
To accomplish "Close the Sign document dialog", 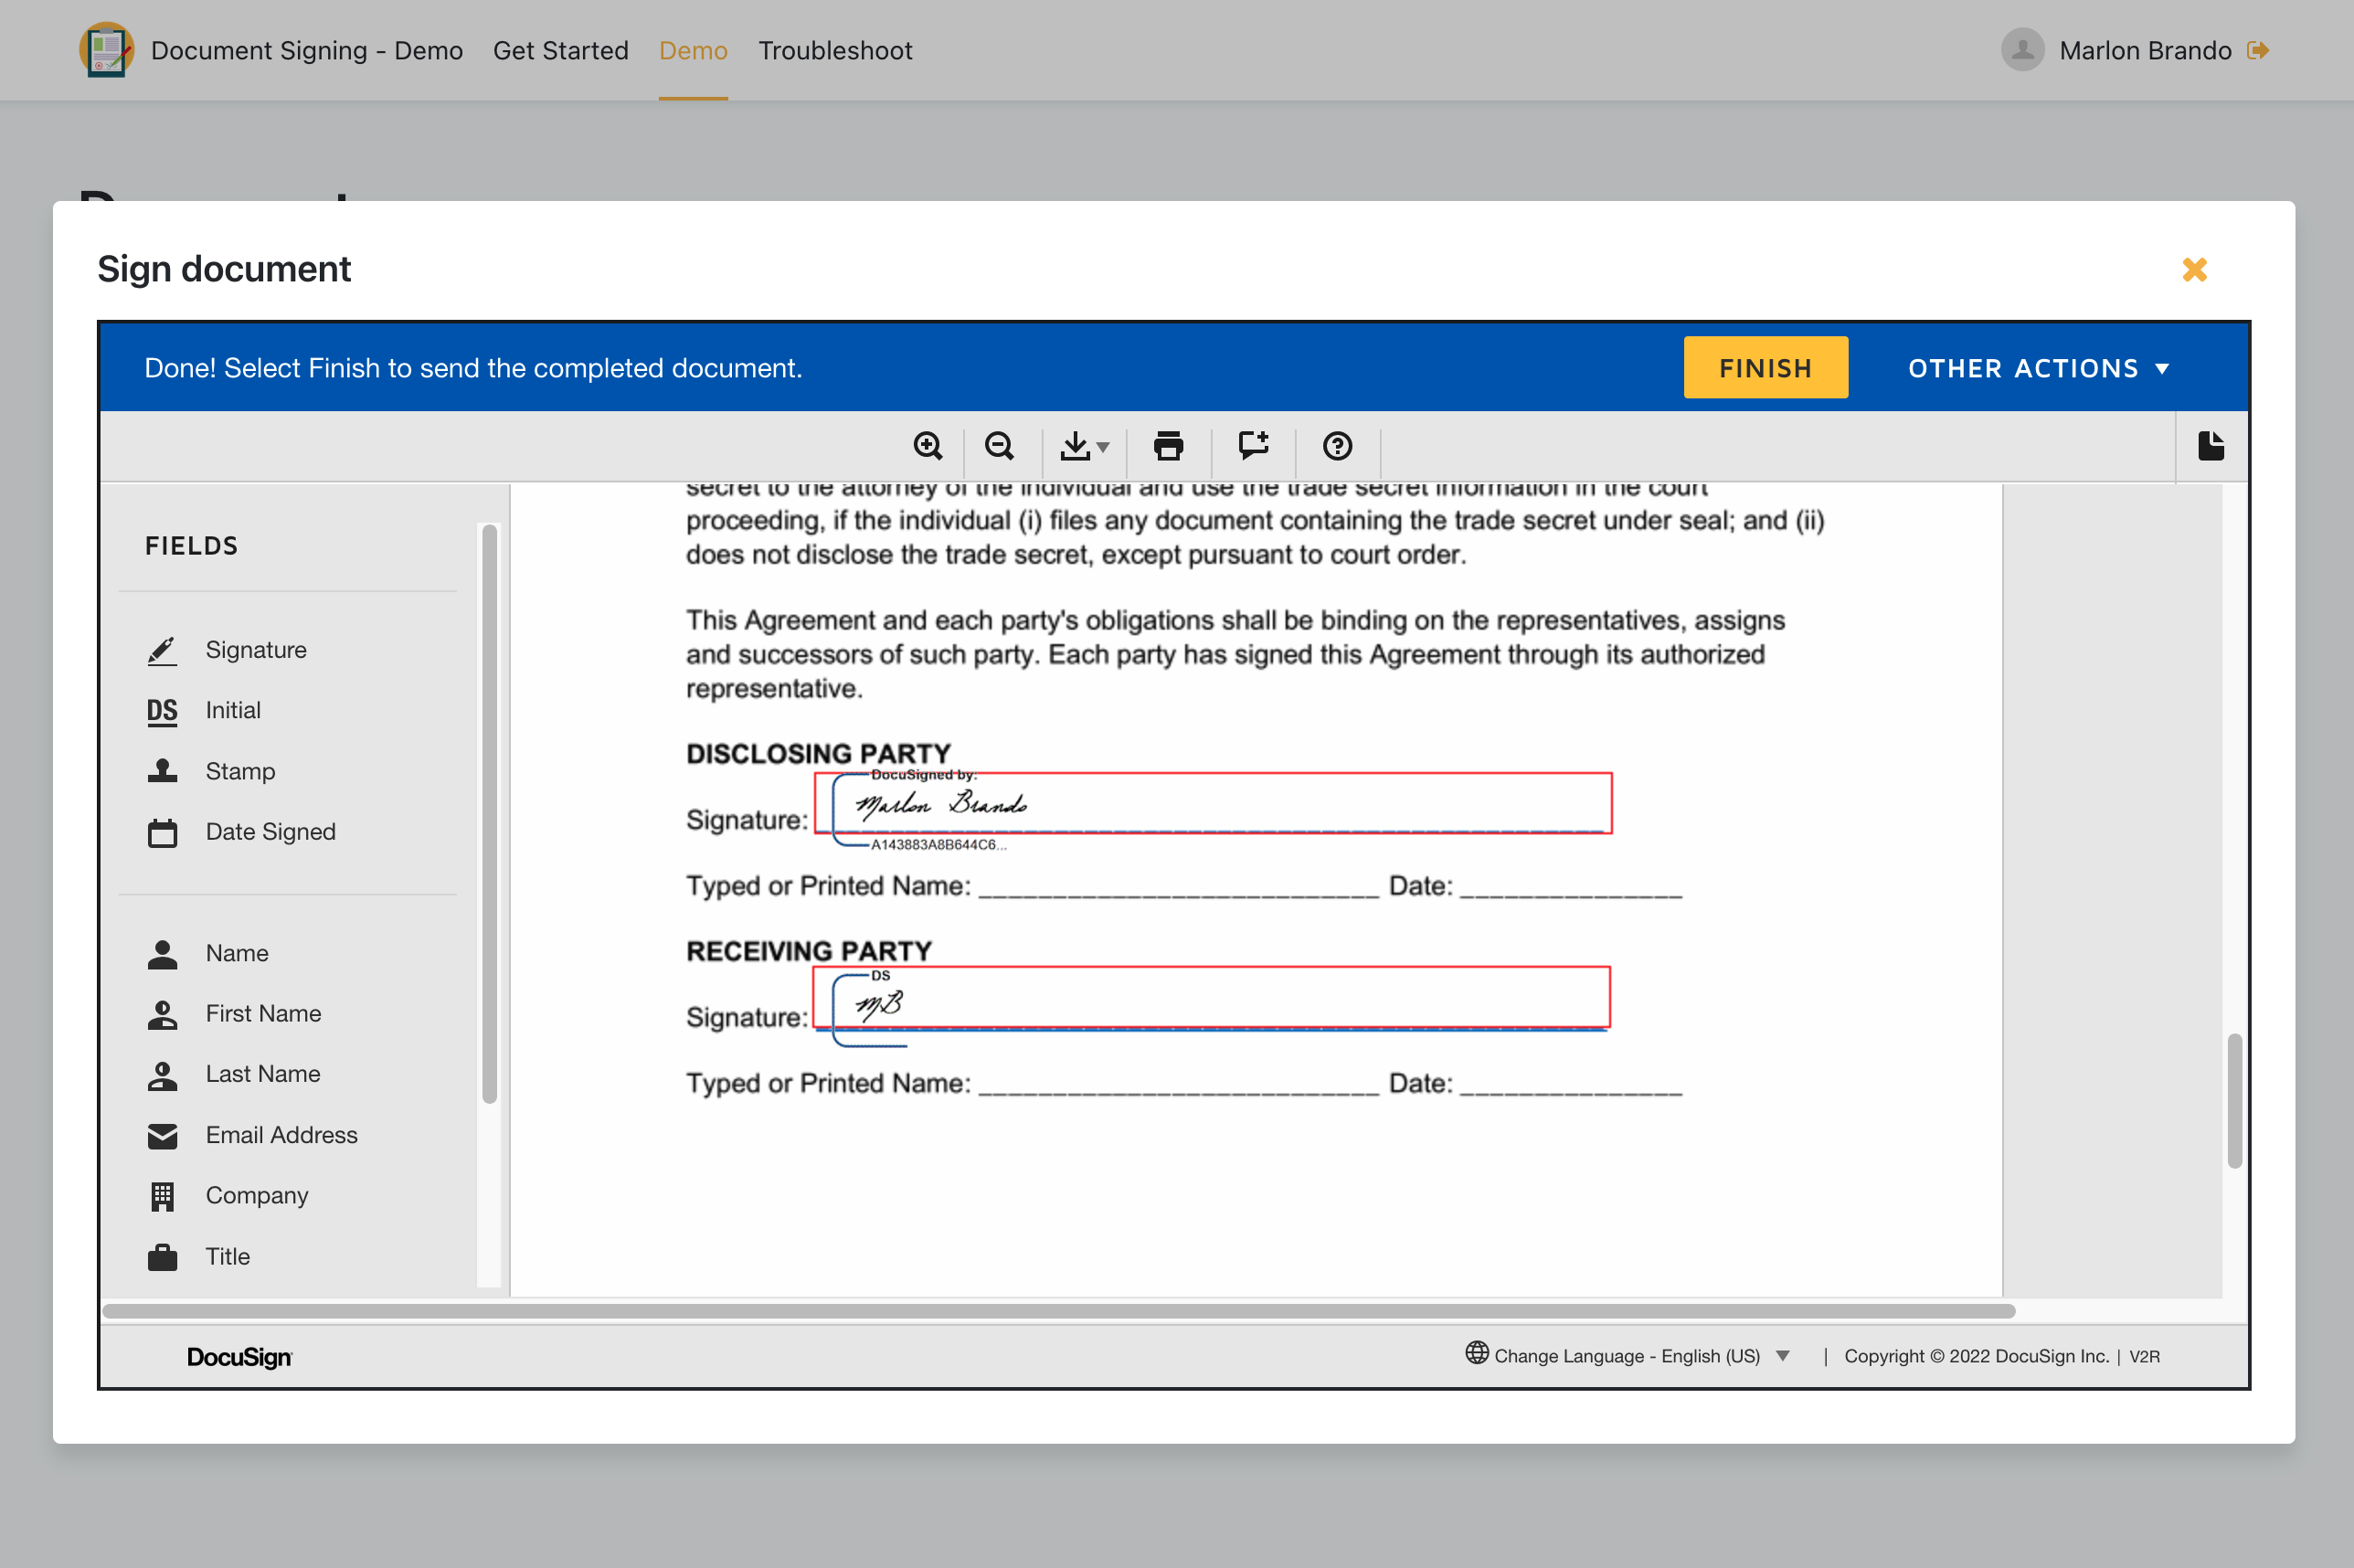I will click(2194, 269).
